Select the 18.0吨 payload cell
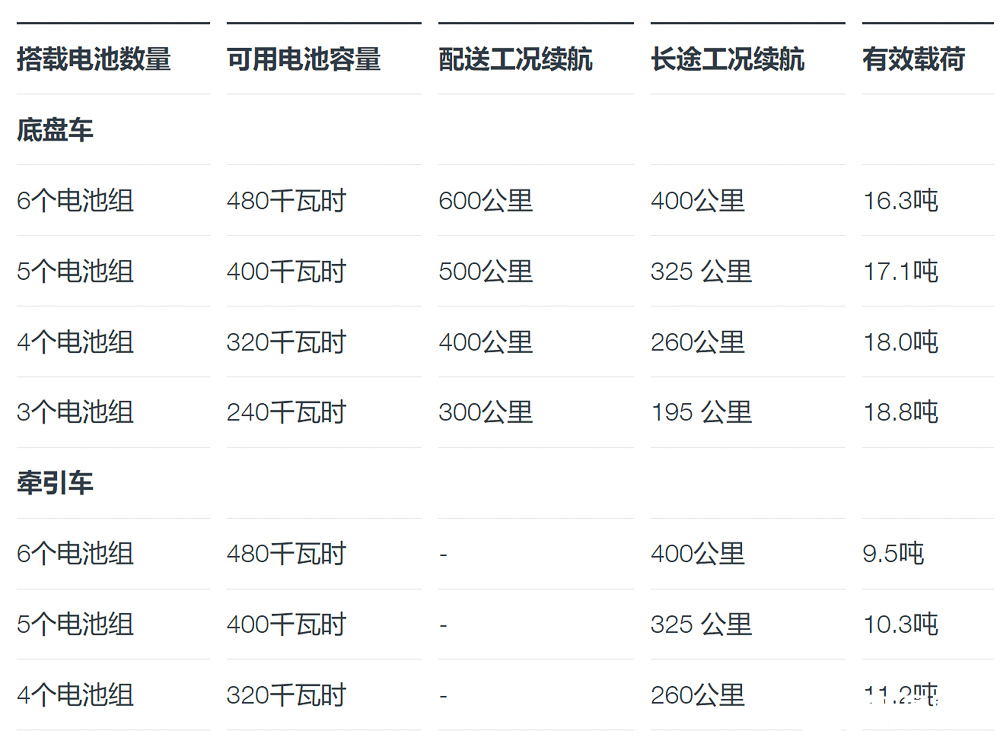1000x750 pixels. tap(900, 342)
